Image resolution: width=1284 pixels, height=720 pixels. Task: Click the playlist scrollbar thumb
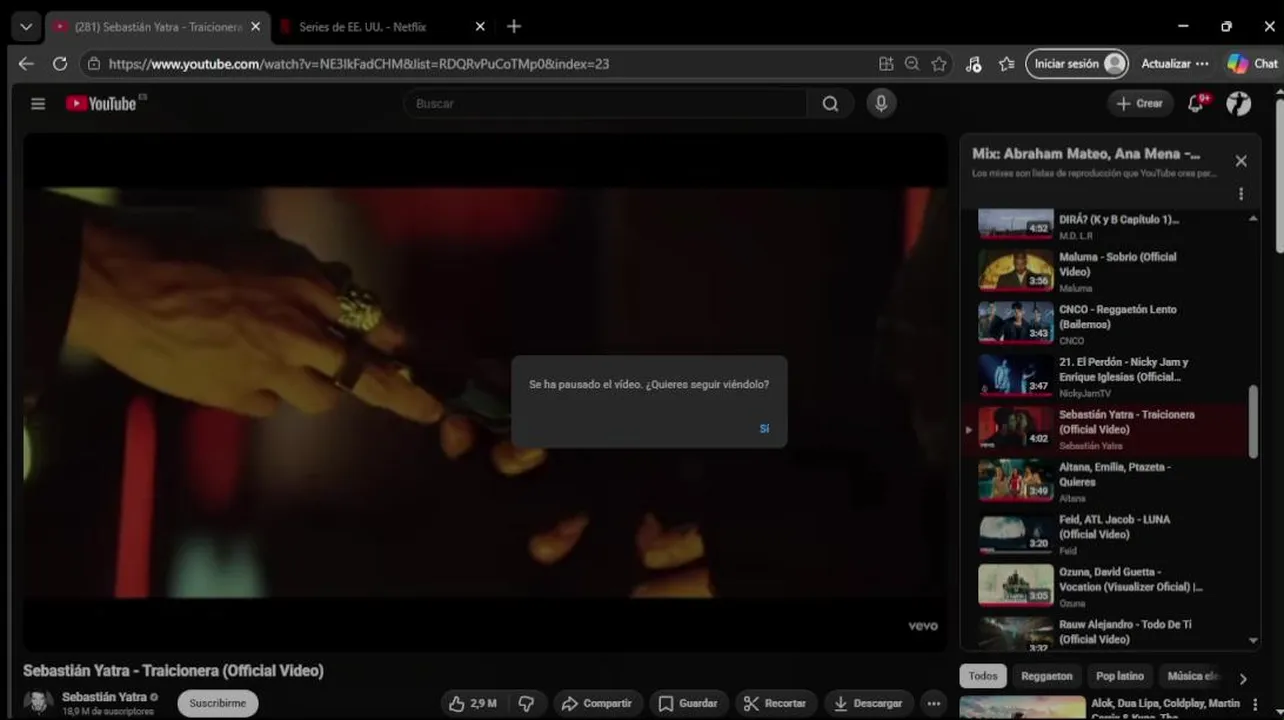1254,422
